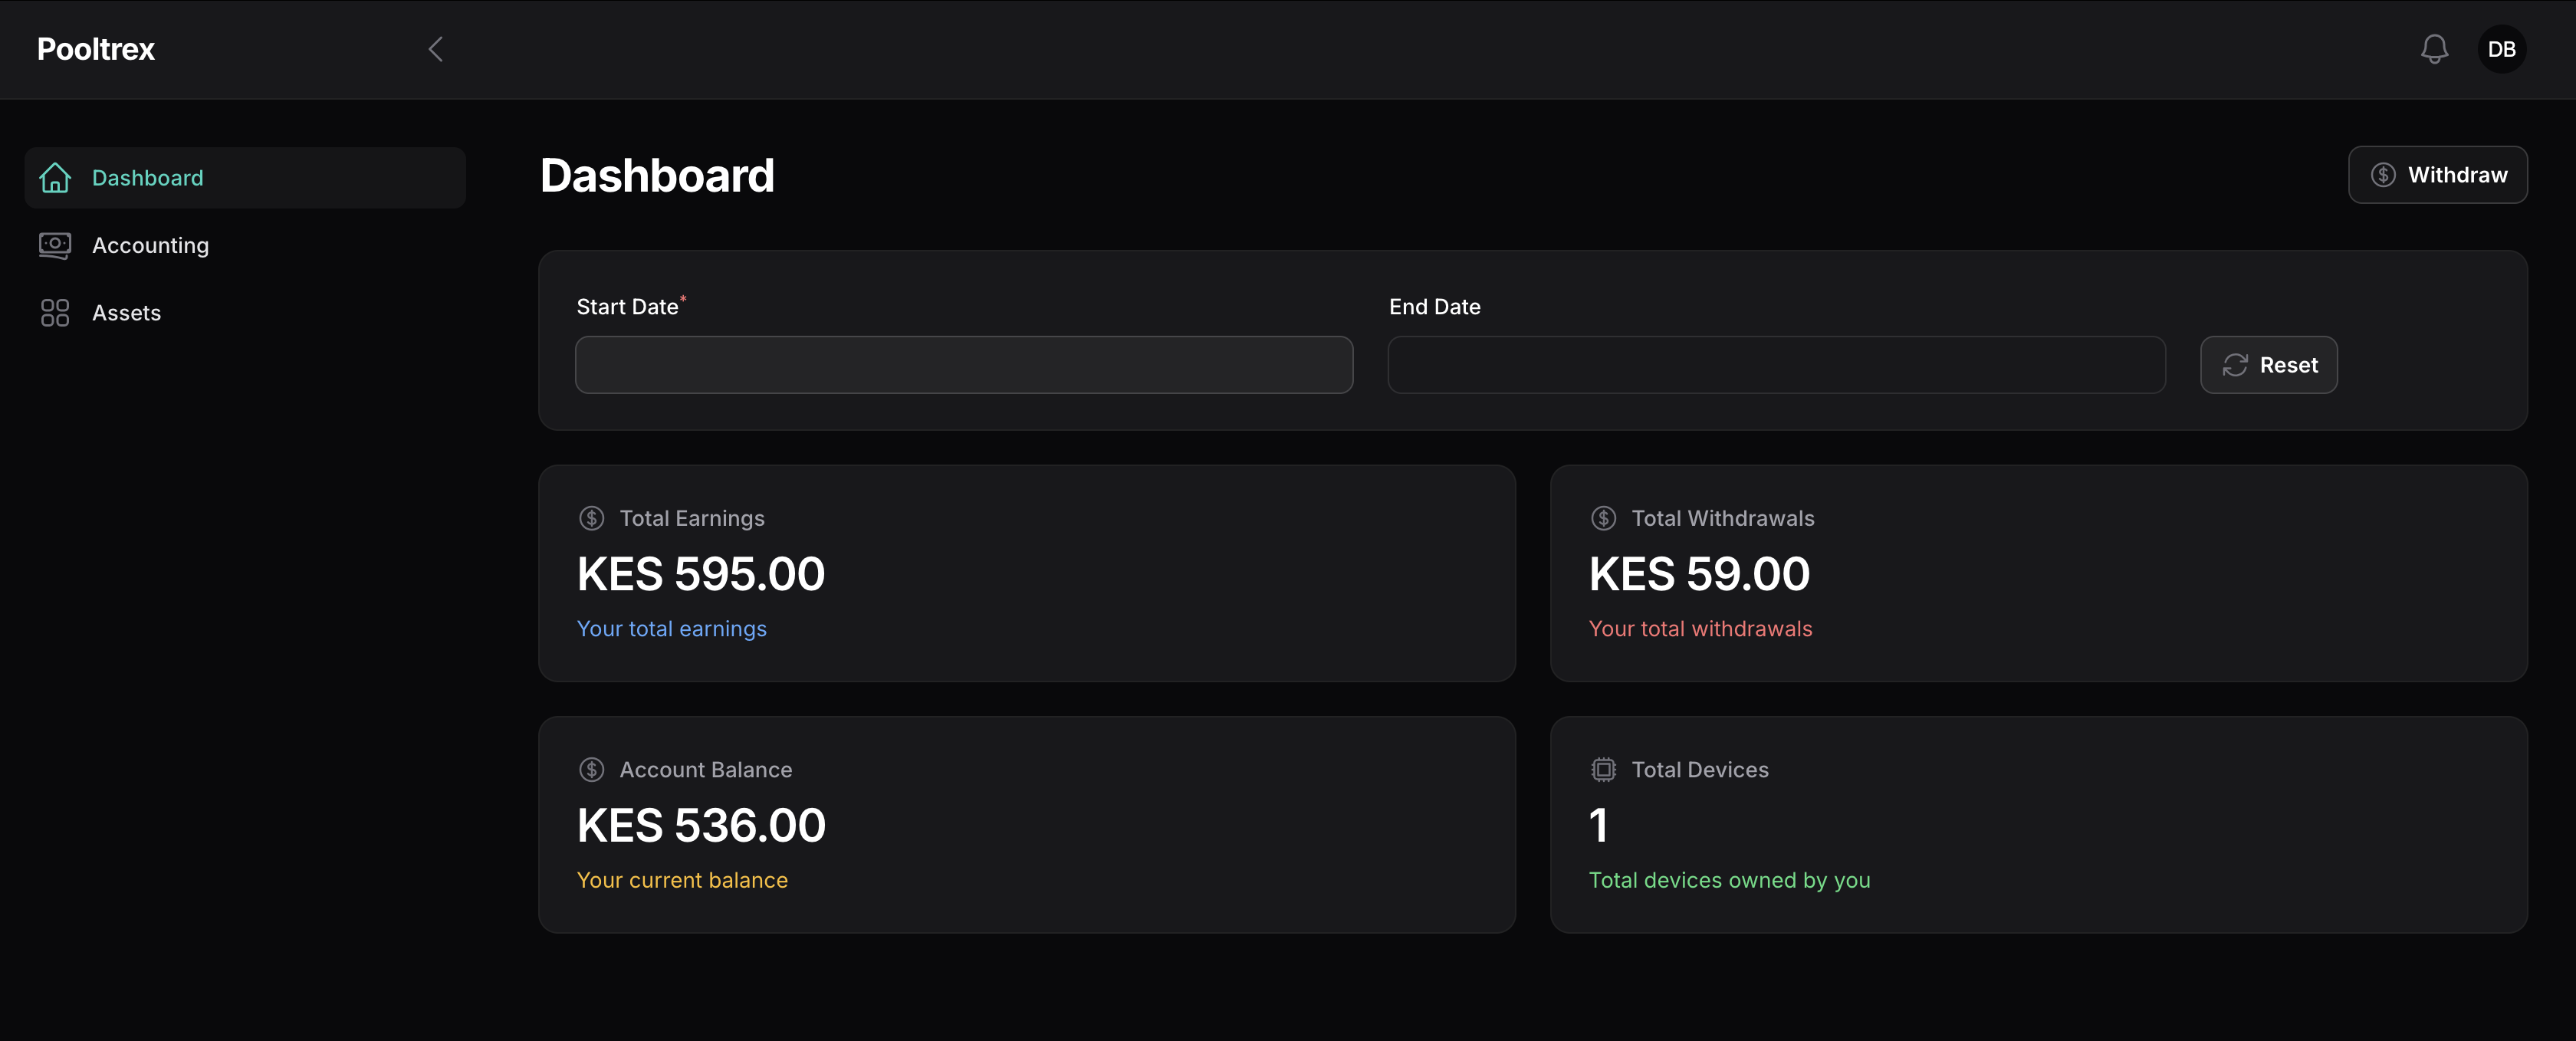The image size is (2576, 1041).
Task: Click the Assets grid icon
Action: [x=55, y=313]
